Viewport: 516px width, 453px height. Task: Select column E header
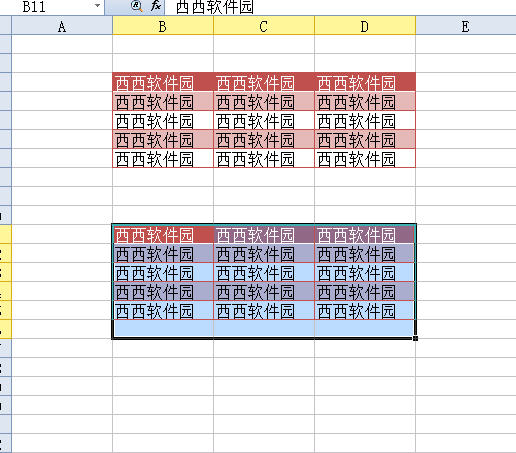[466, 26]
